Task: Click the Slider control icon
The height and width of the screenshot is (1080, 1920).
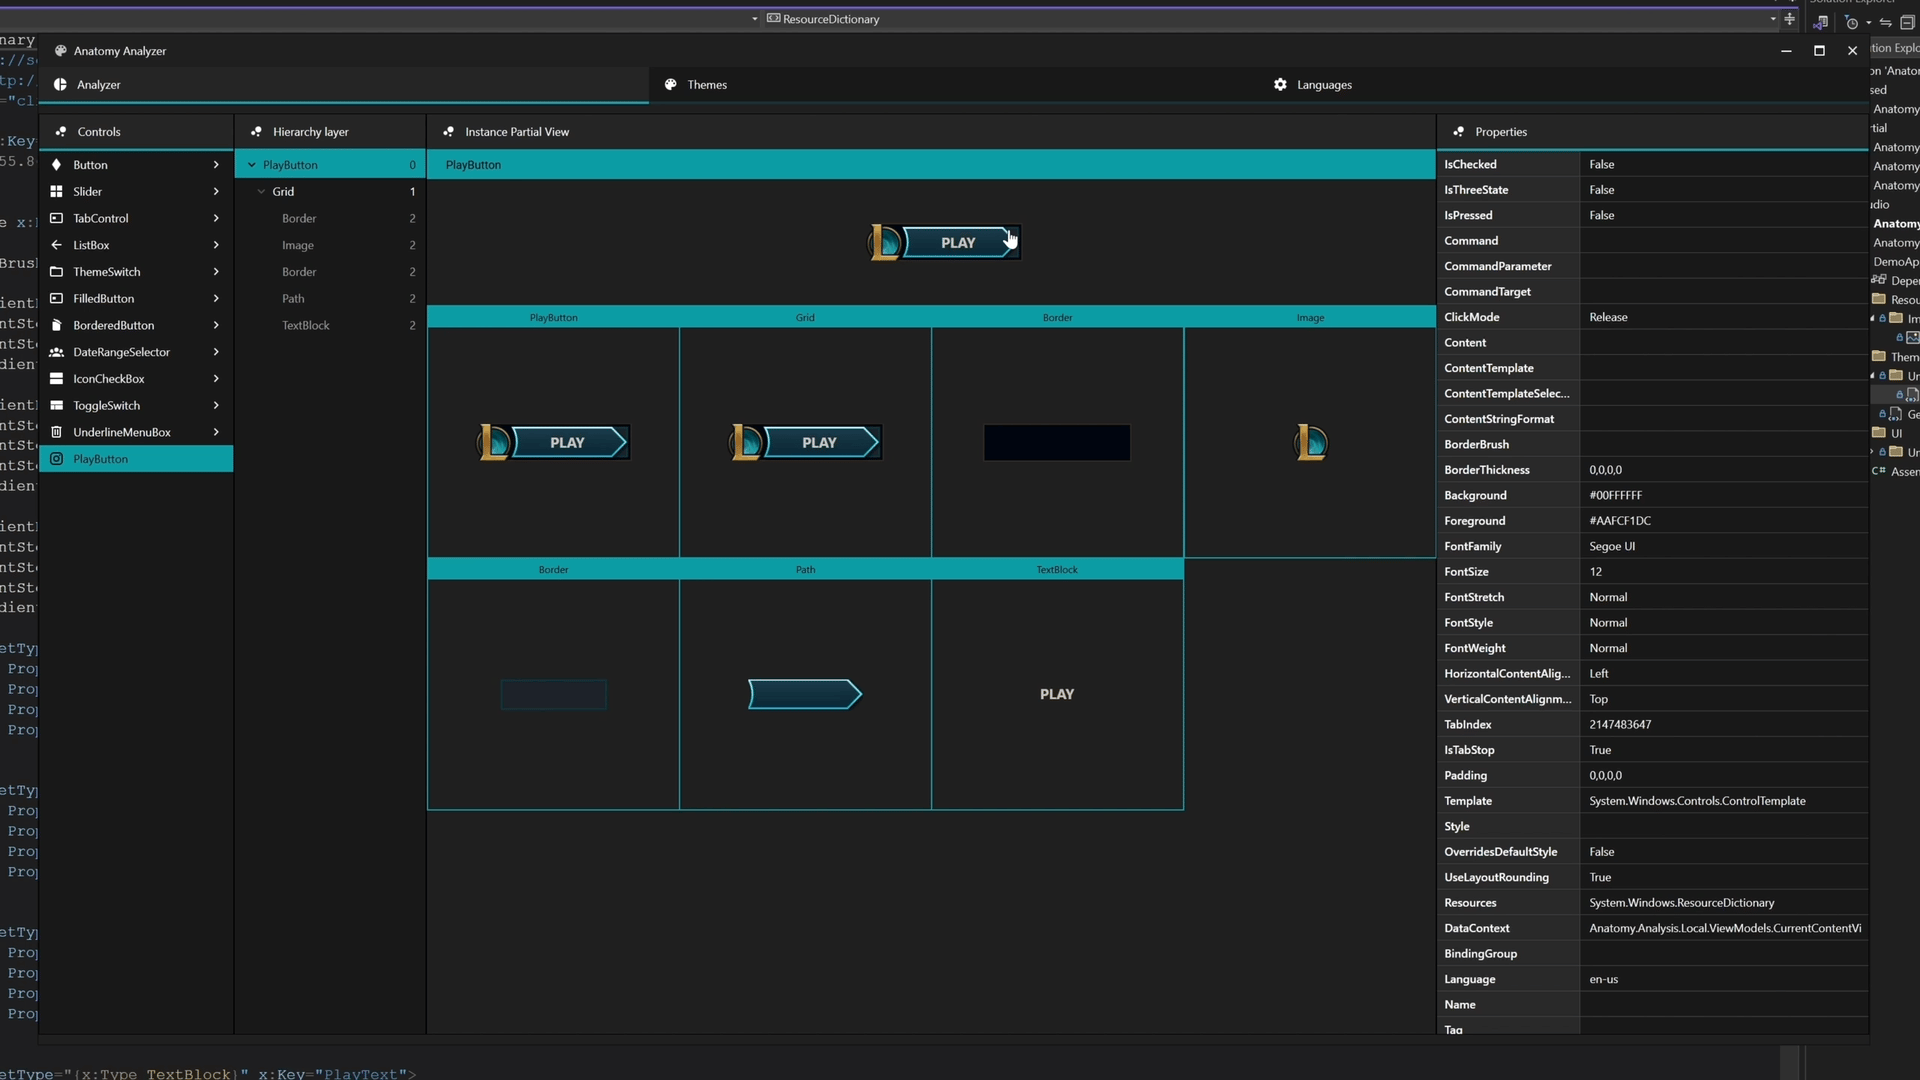Action: (x=56, y=192)
